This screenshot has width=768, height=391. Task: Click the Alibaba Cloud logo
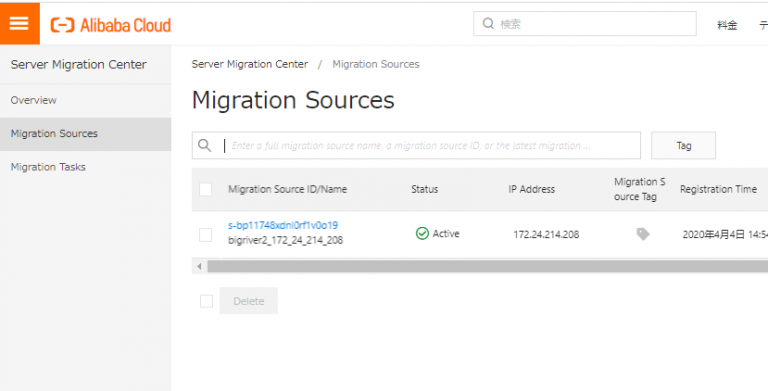point(111,24)
